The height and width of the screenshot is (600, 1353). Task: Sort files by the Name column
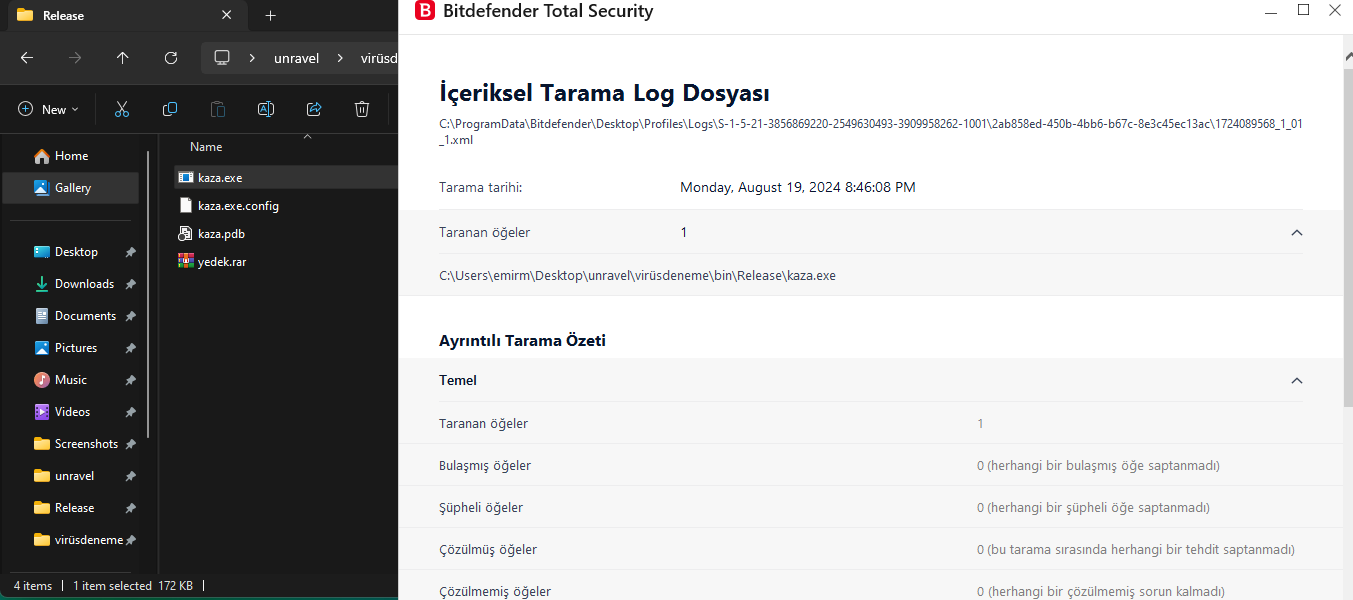coord(206,147)
